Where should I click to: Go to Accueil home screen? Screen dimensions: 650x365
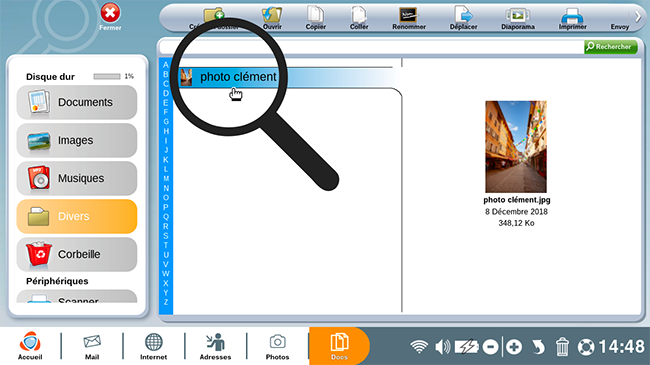pyautogui.click(x=30, y=346)
